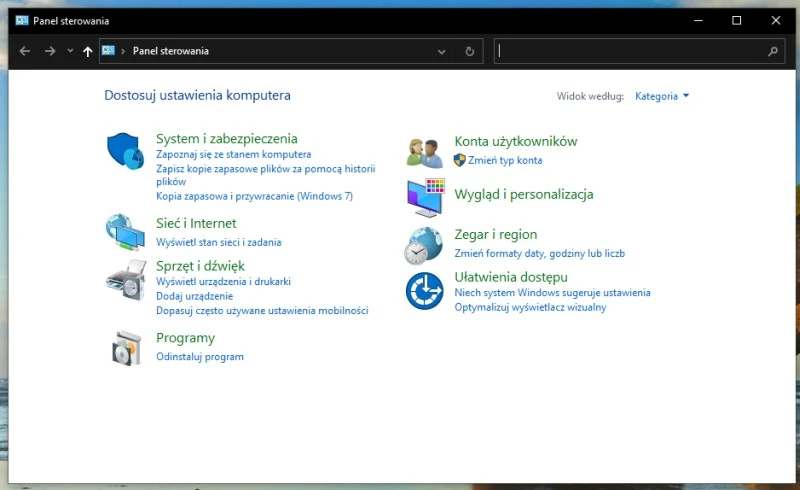The width and height of the screenshot is (800, 490).
Task: Click Wyświetl stan sieci i zadania
Action: point(219,242)
